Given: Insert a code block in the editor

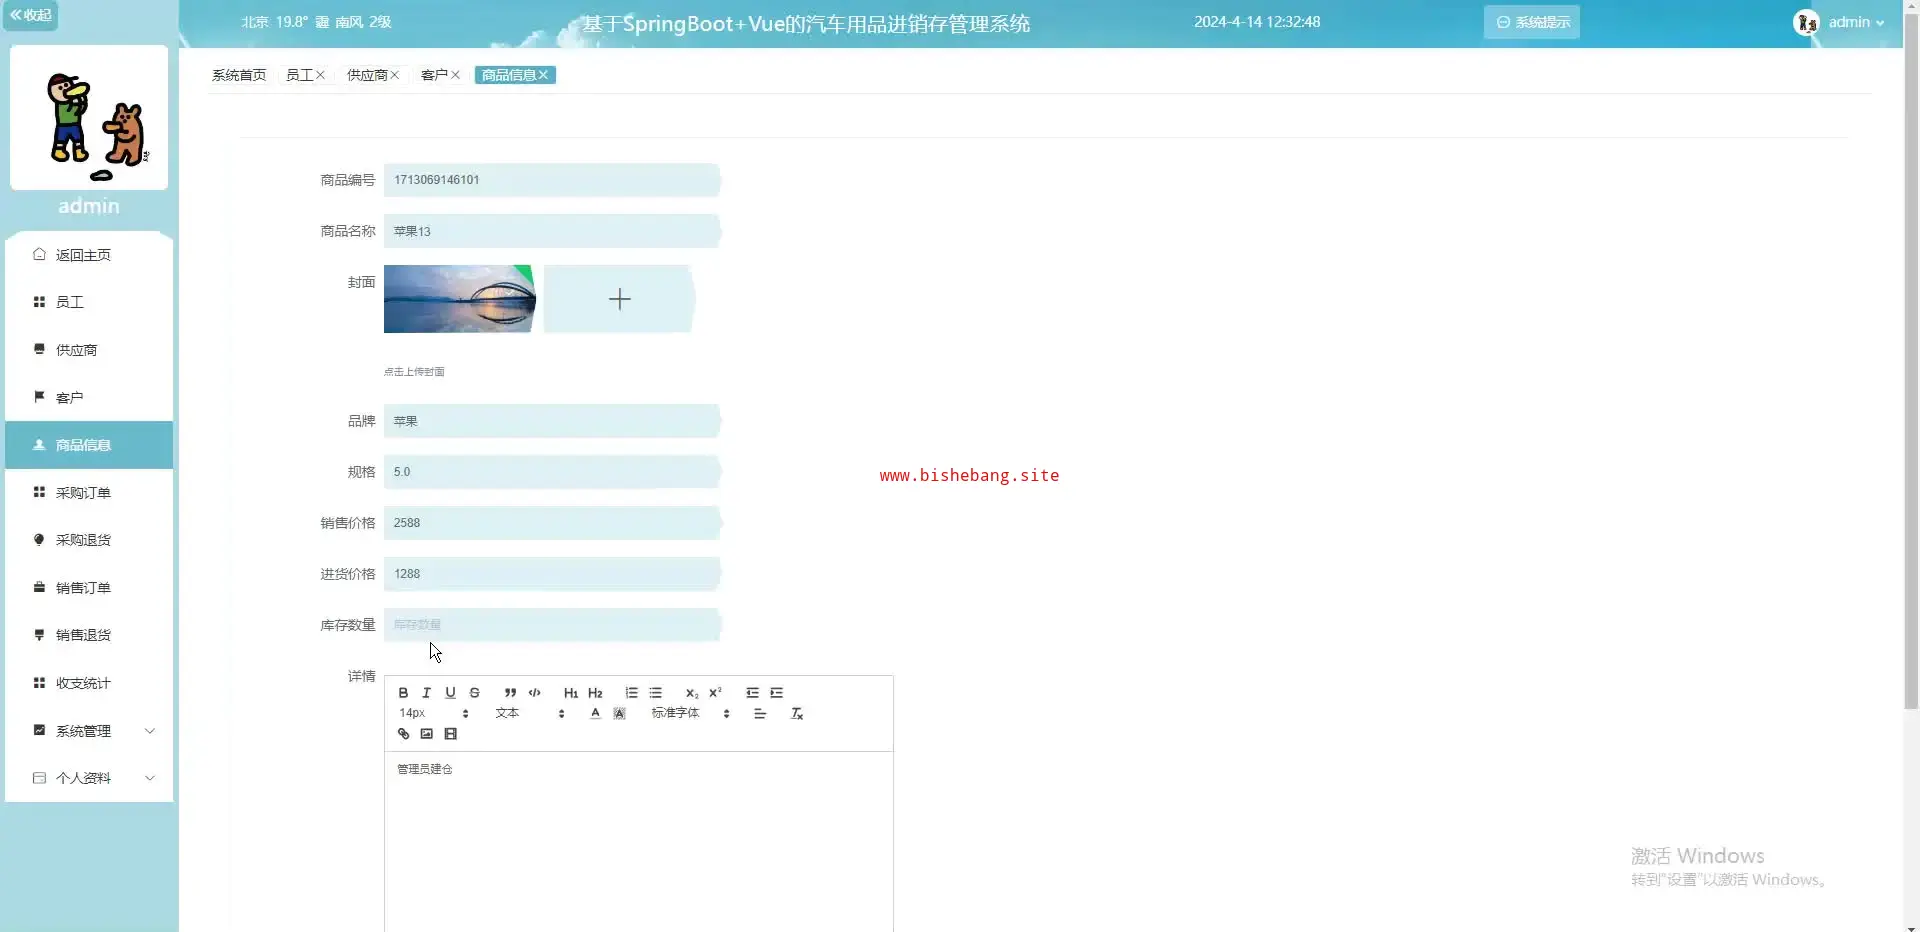Looking at the screenshot, I should (x=535, y=693).
